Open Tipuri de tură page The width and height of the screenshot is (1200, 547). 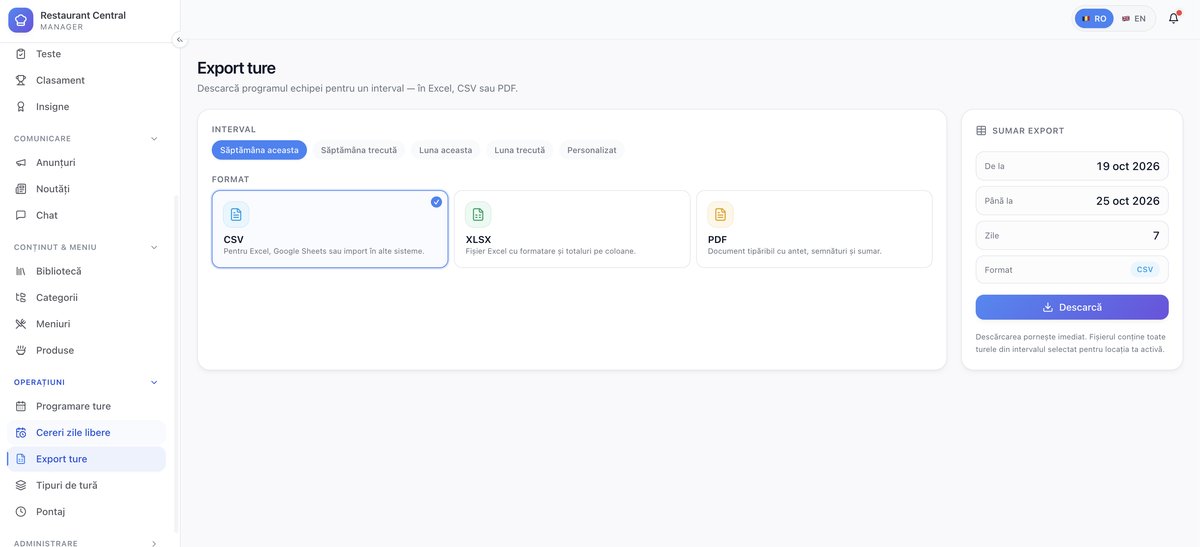pyautogui.click(x=86, y=485)
